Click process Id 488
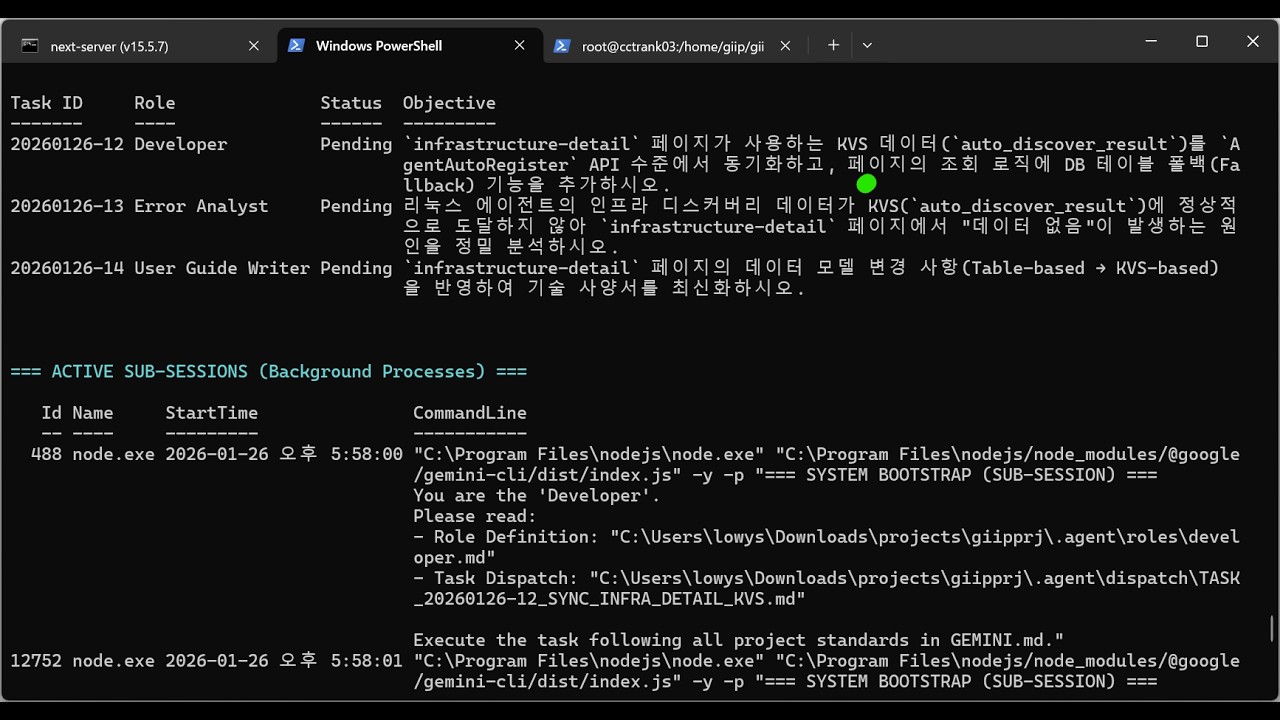Screen dimensions: 1280x720 46,454
